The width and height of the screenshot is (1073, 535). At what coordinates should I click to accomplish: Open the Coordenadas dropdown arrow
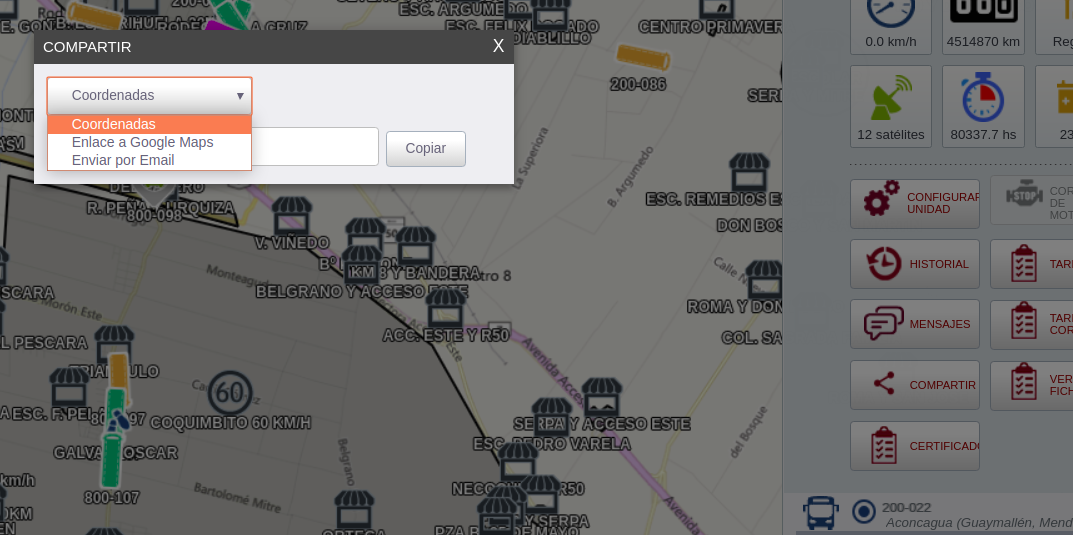[x=240, y=96]
